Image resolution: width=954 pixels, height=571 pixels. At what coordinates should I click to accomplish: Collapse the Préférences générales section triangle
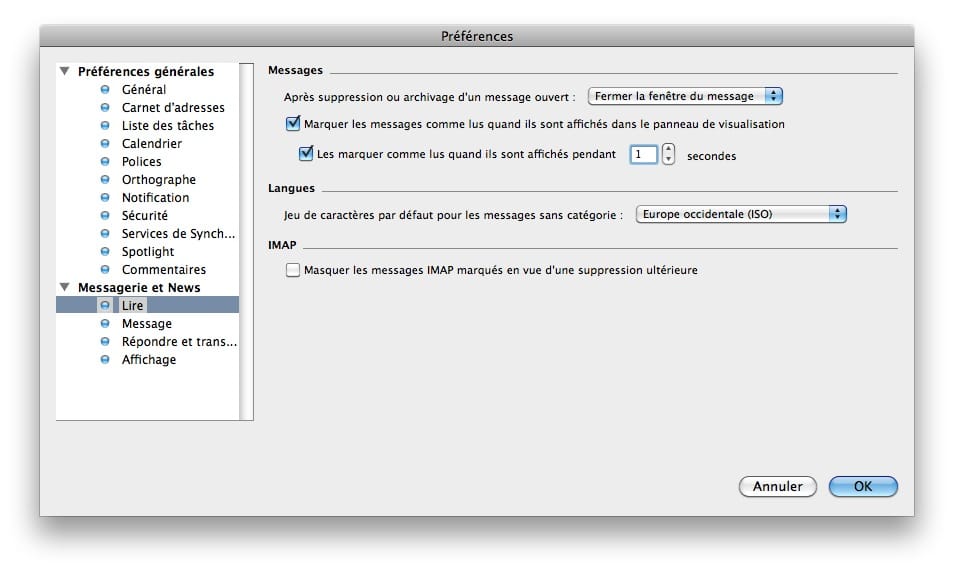[64, 71]
